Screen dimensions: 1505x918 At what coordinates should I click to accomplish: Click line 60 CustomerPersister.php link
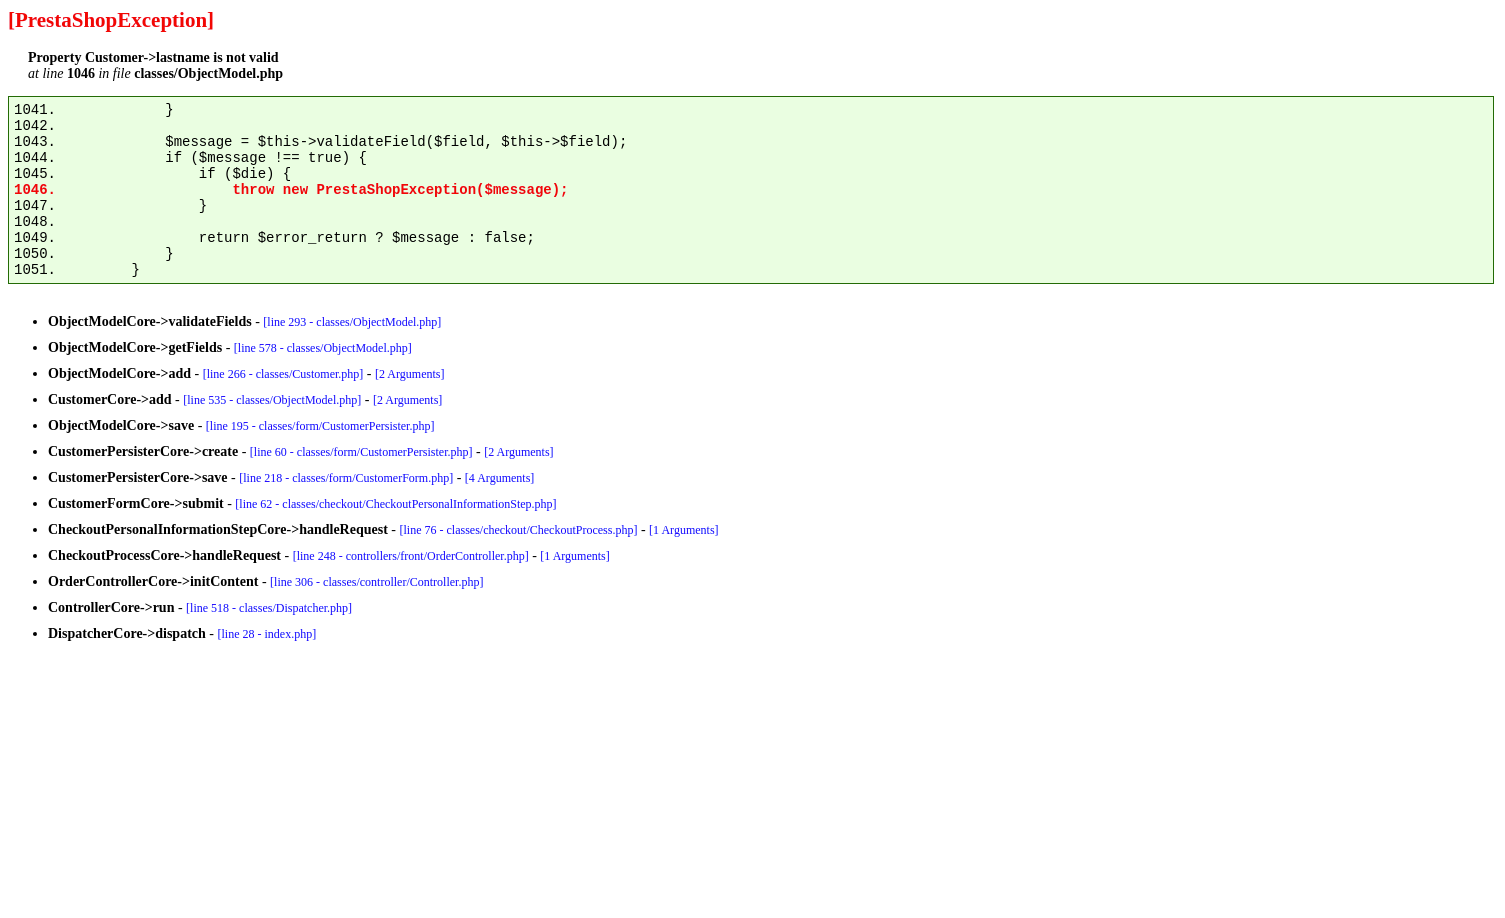360,451
